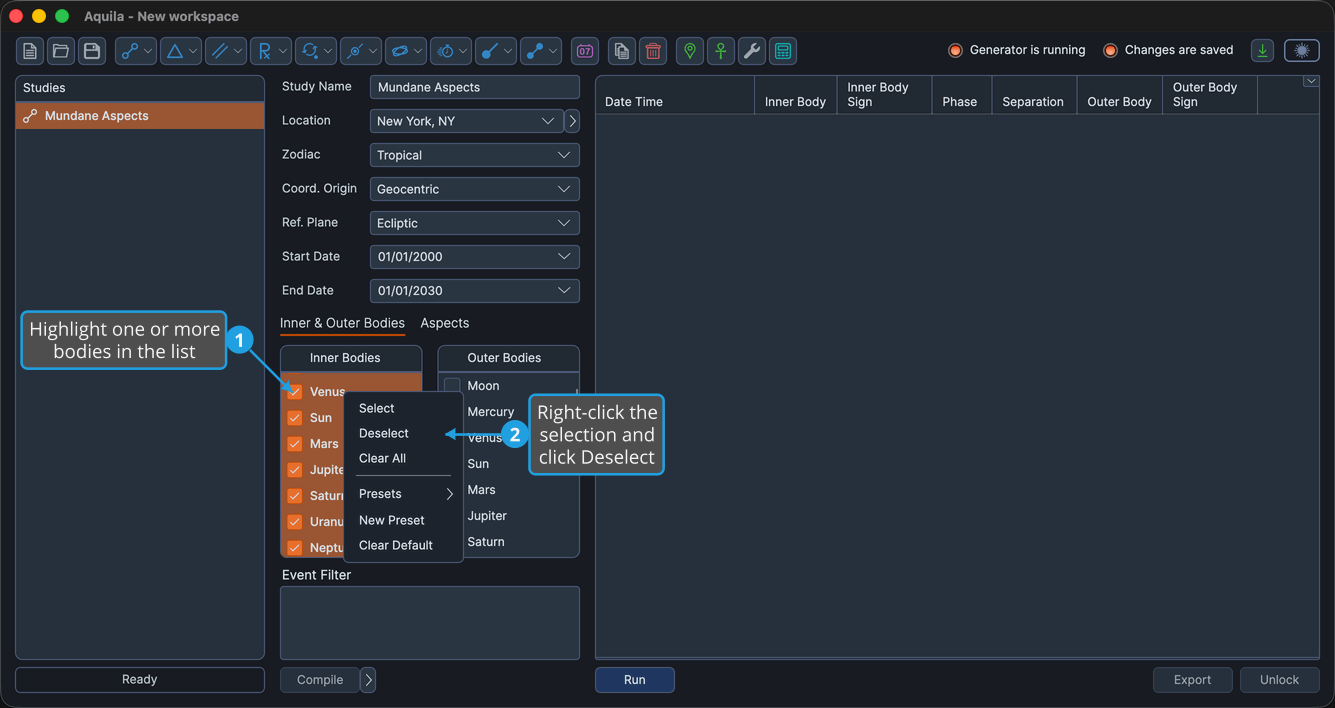Click the Ready status button
The image size is (1335, 708).
tap(140, 680)
